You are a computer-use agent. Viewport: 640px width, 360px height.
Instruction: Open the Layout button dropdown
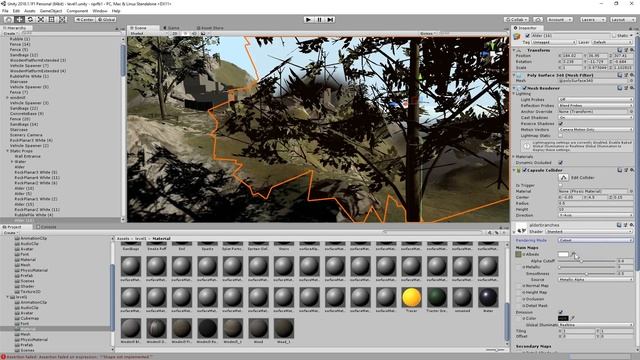622,19
